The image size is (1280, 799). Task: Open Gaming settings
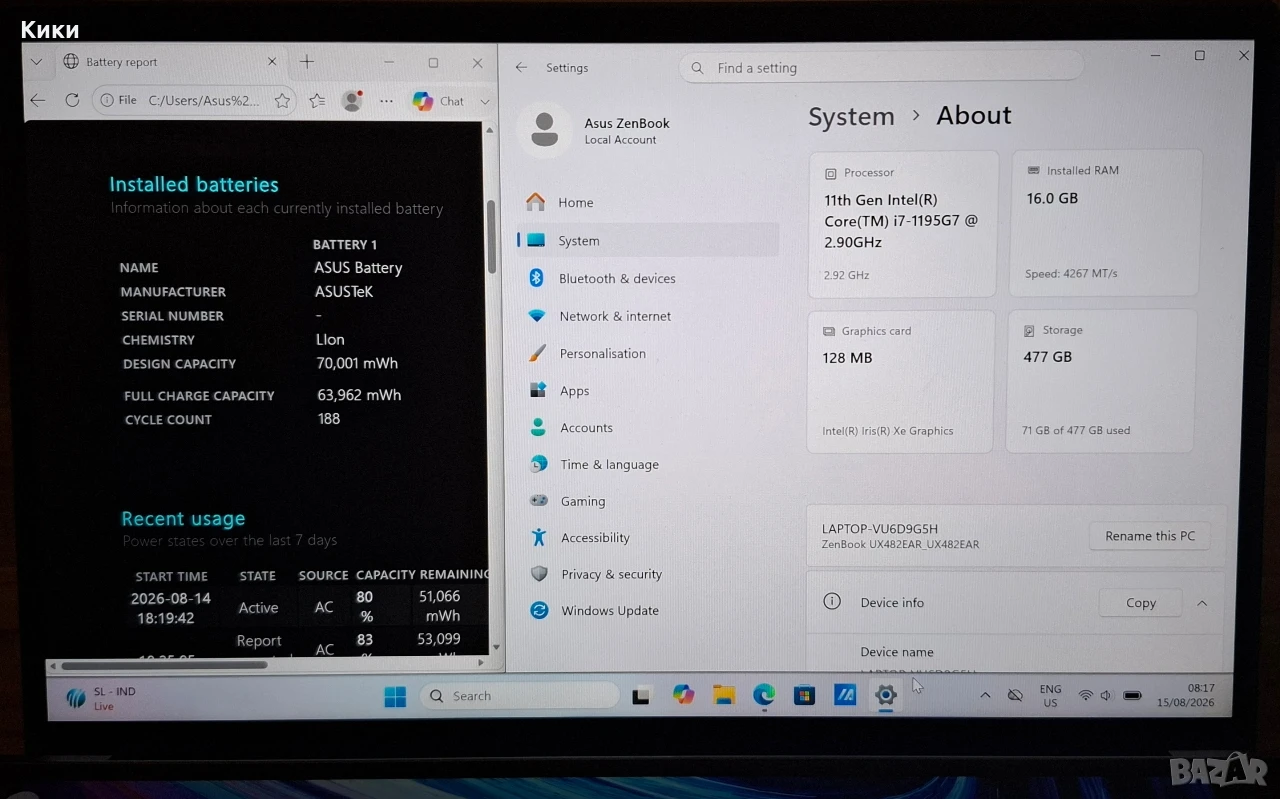pyautogui.click(x=650, y=501)
